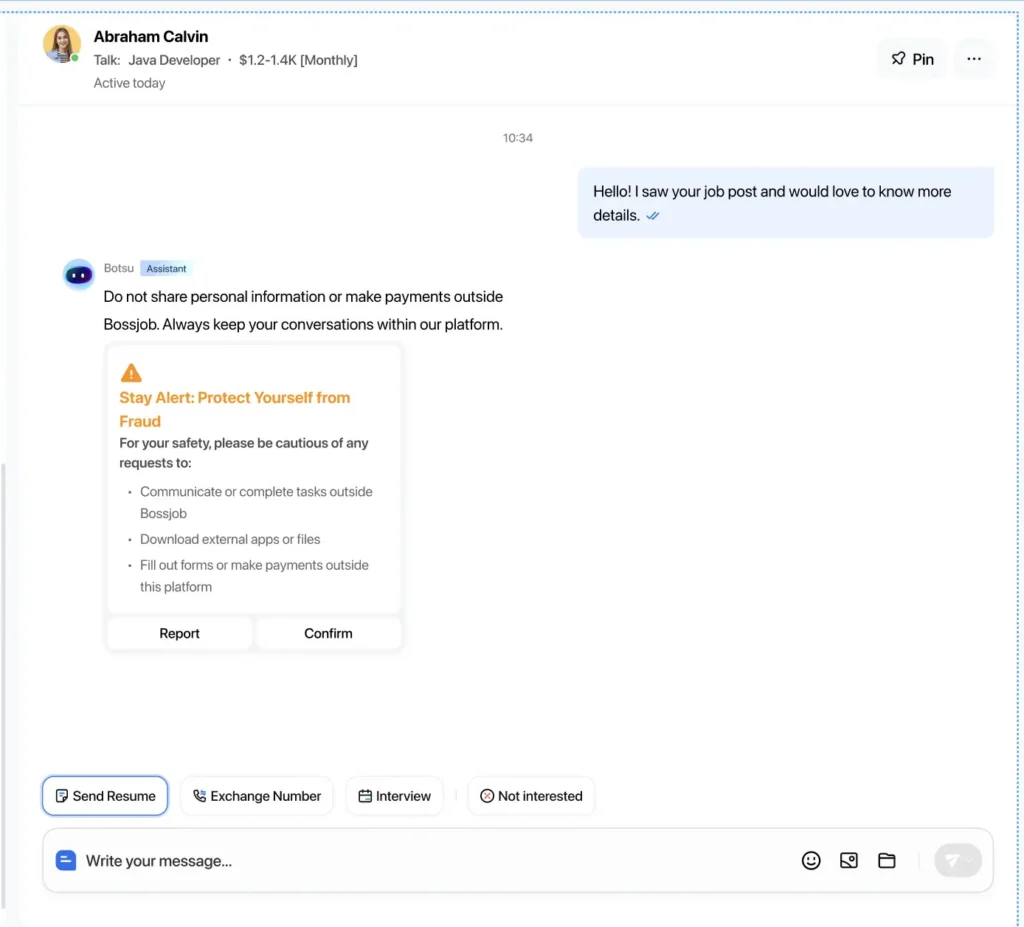Attach an image using picture icon

(848, 860)
